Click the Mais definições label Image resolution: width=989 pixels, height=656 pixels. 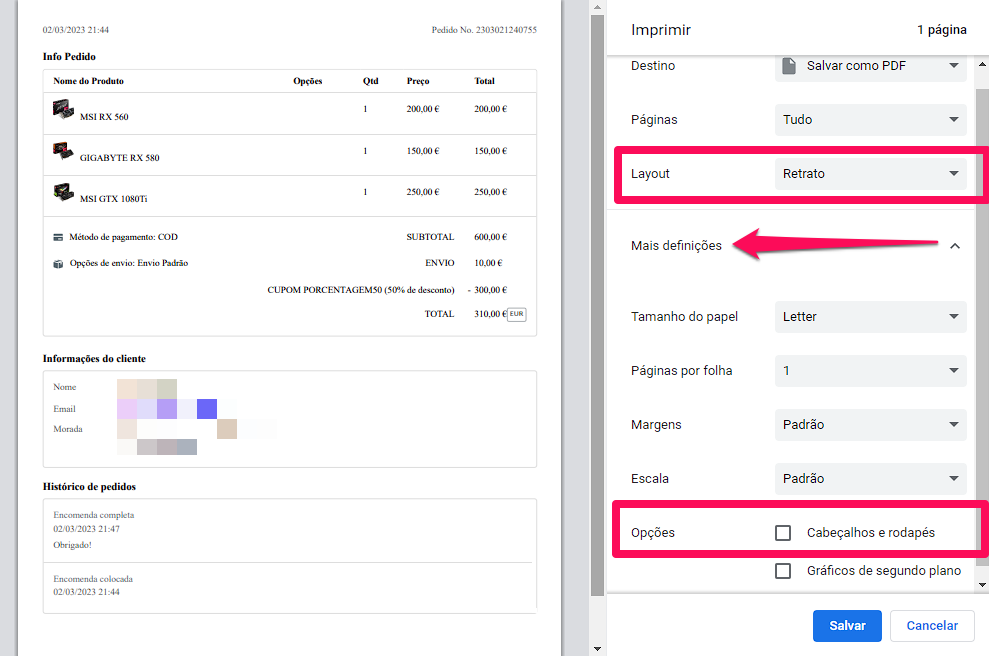coord(676,245)
